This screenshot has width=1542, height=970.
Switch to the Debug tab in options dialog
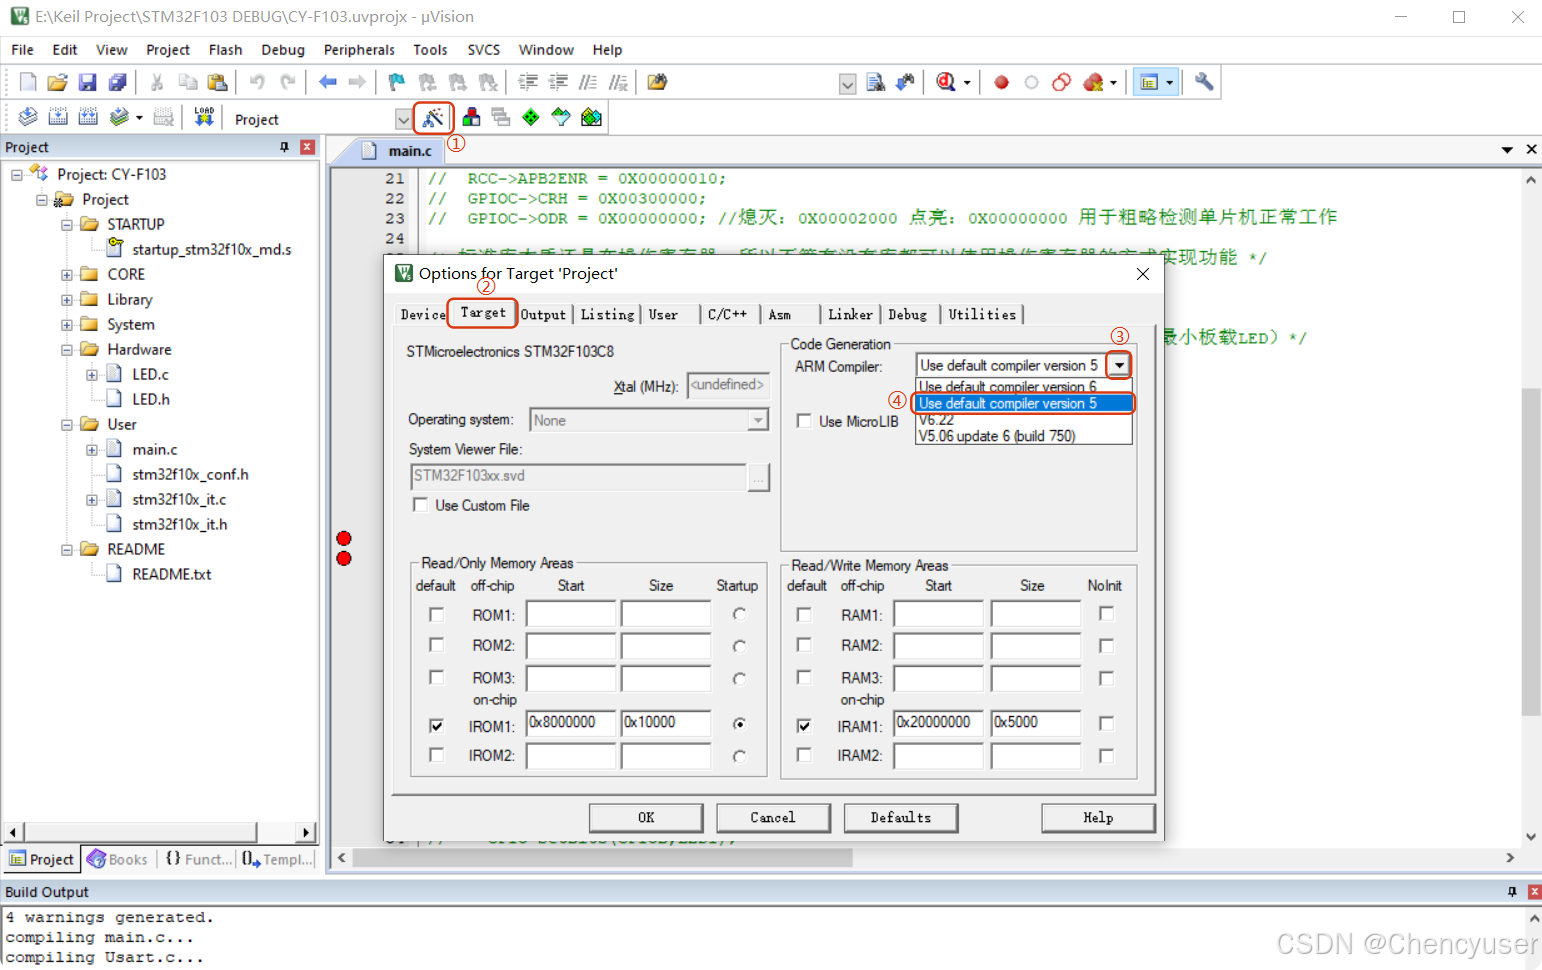907,314
